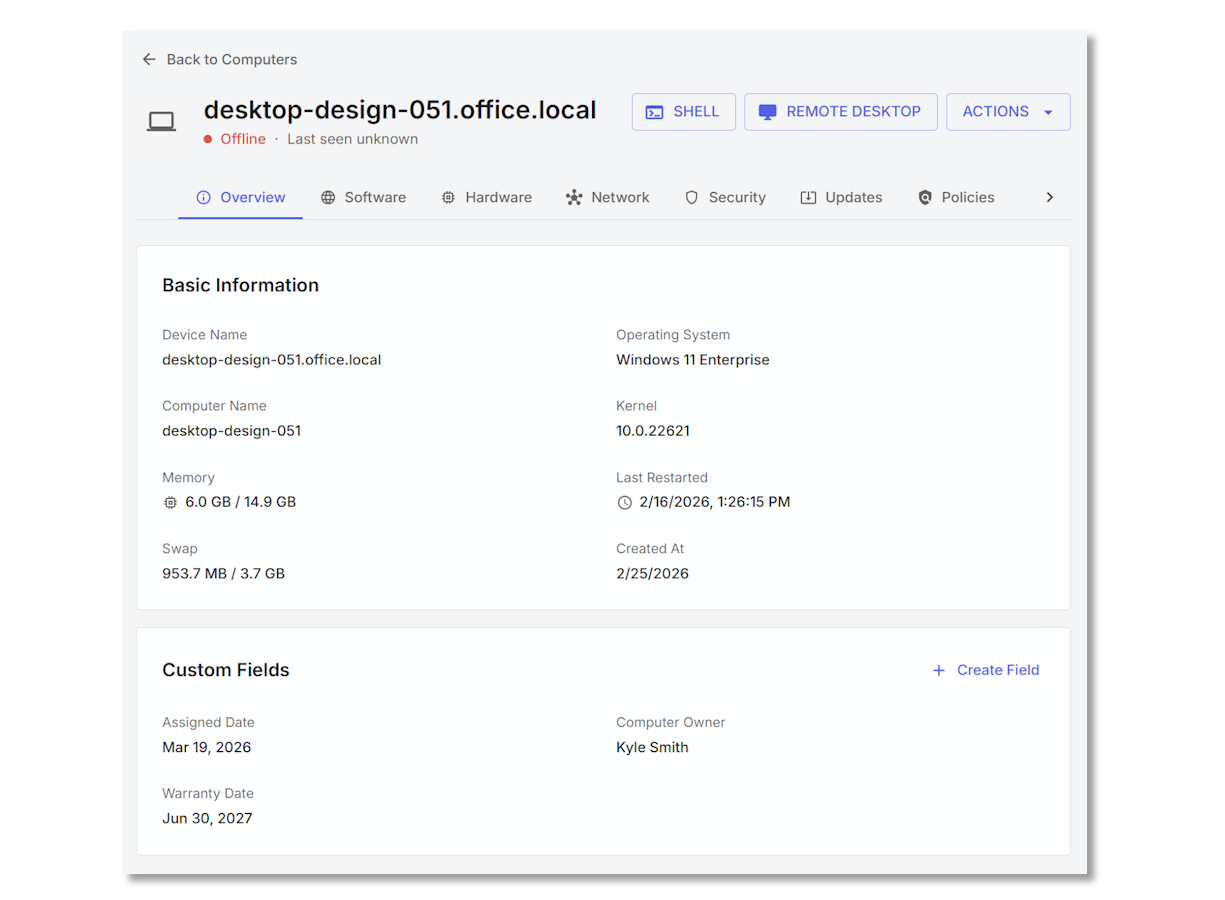The width and height of the screenshot is (1225, 900).
Task: Click the Overview info icon
Action: pos(204,198)
